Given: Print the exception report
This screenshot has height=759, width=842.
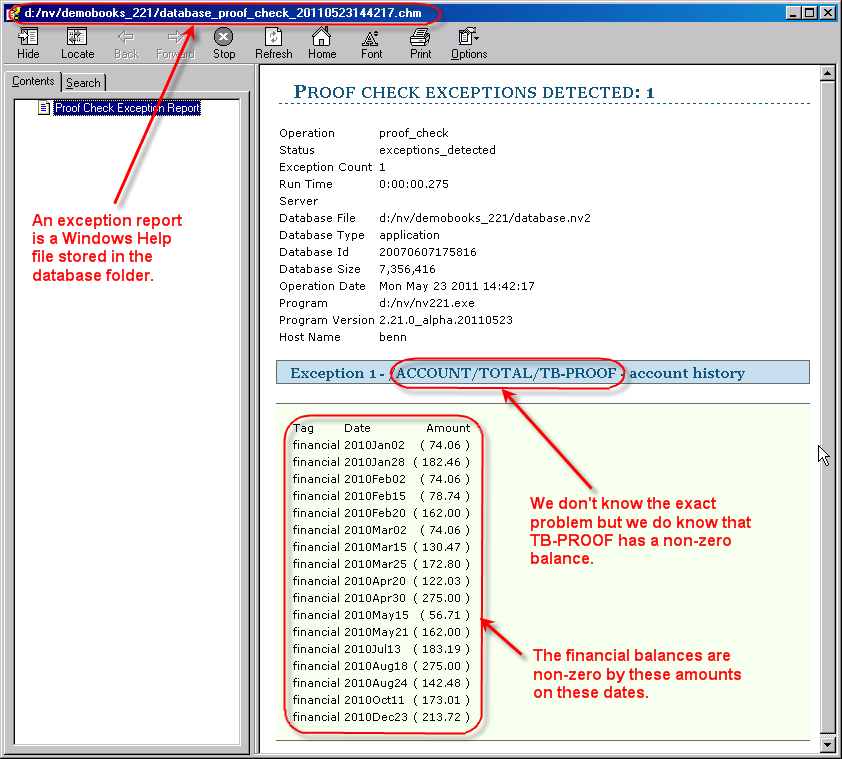Looking at the screenshot, I should pos(420,43).
